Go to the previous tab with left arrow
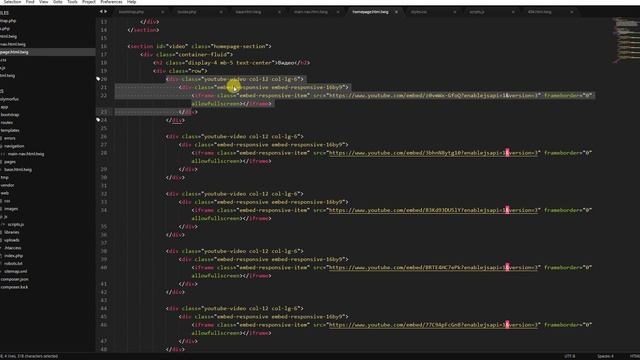 (x=101, y=11)
